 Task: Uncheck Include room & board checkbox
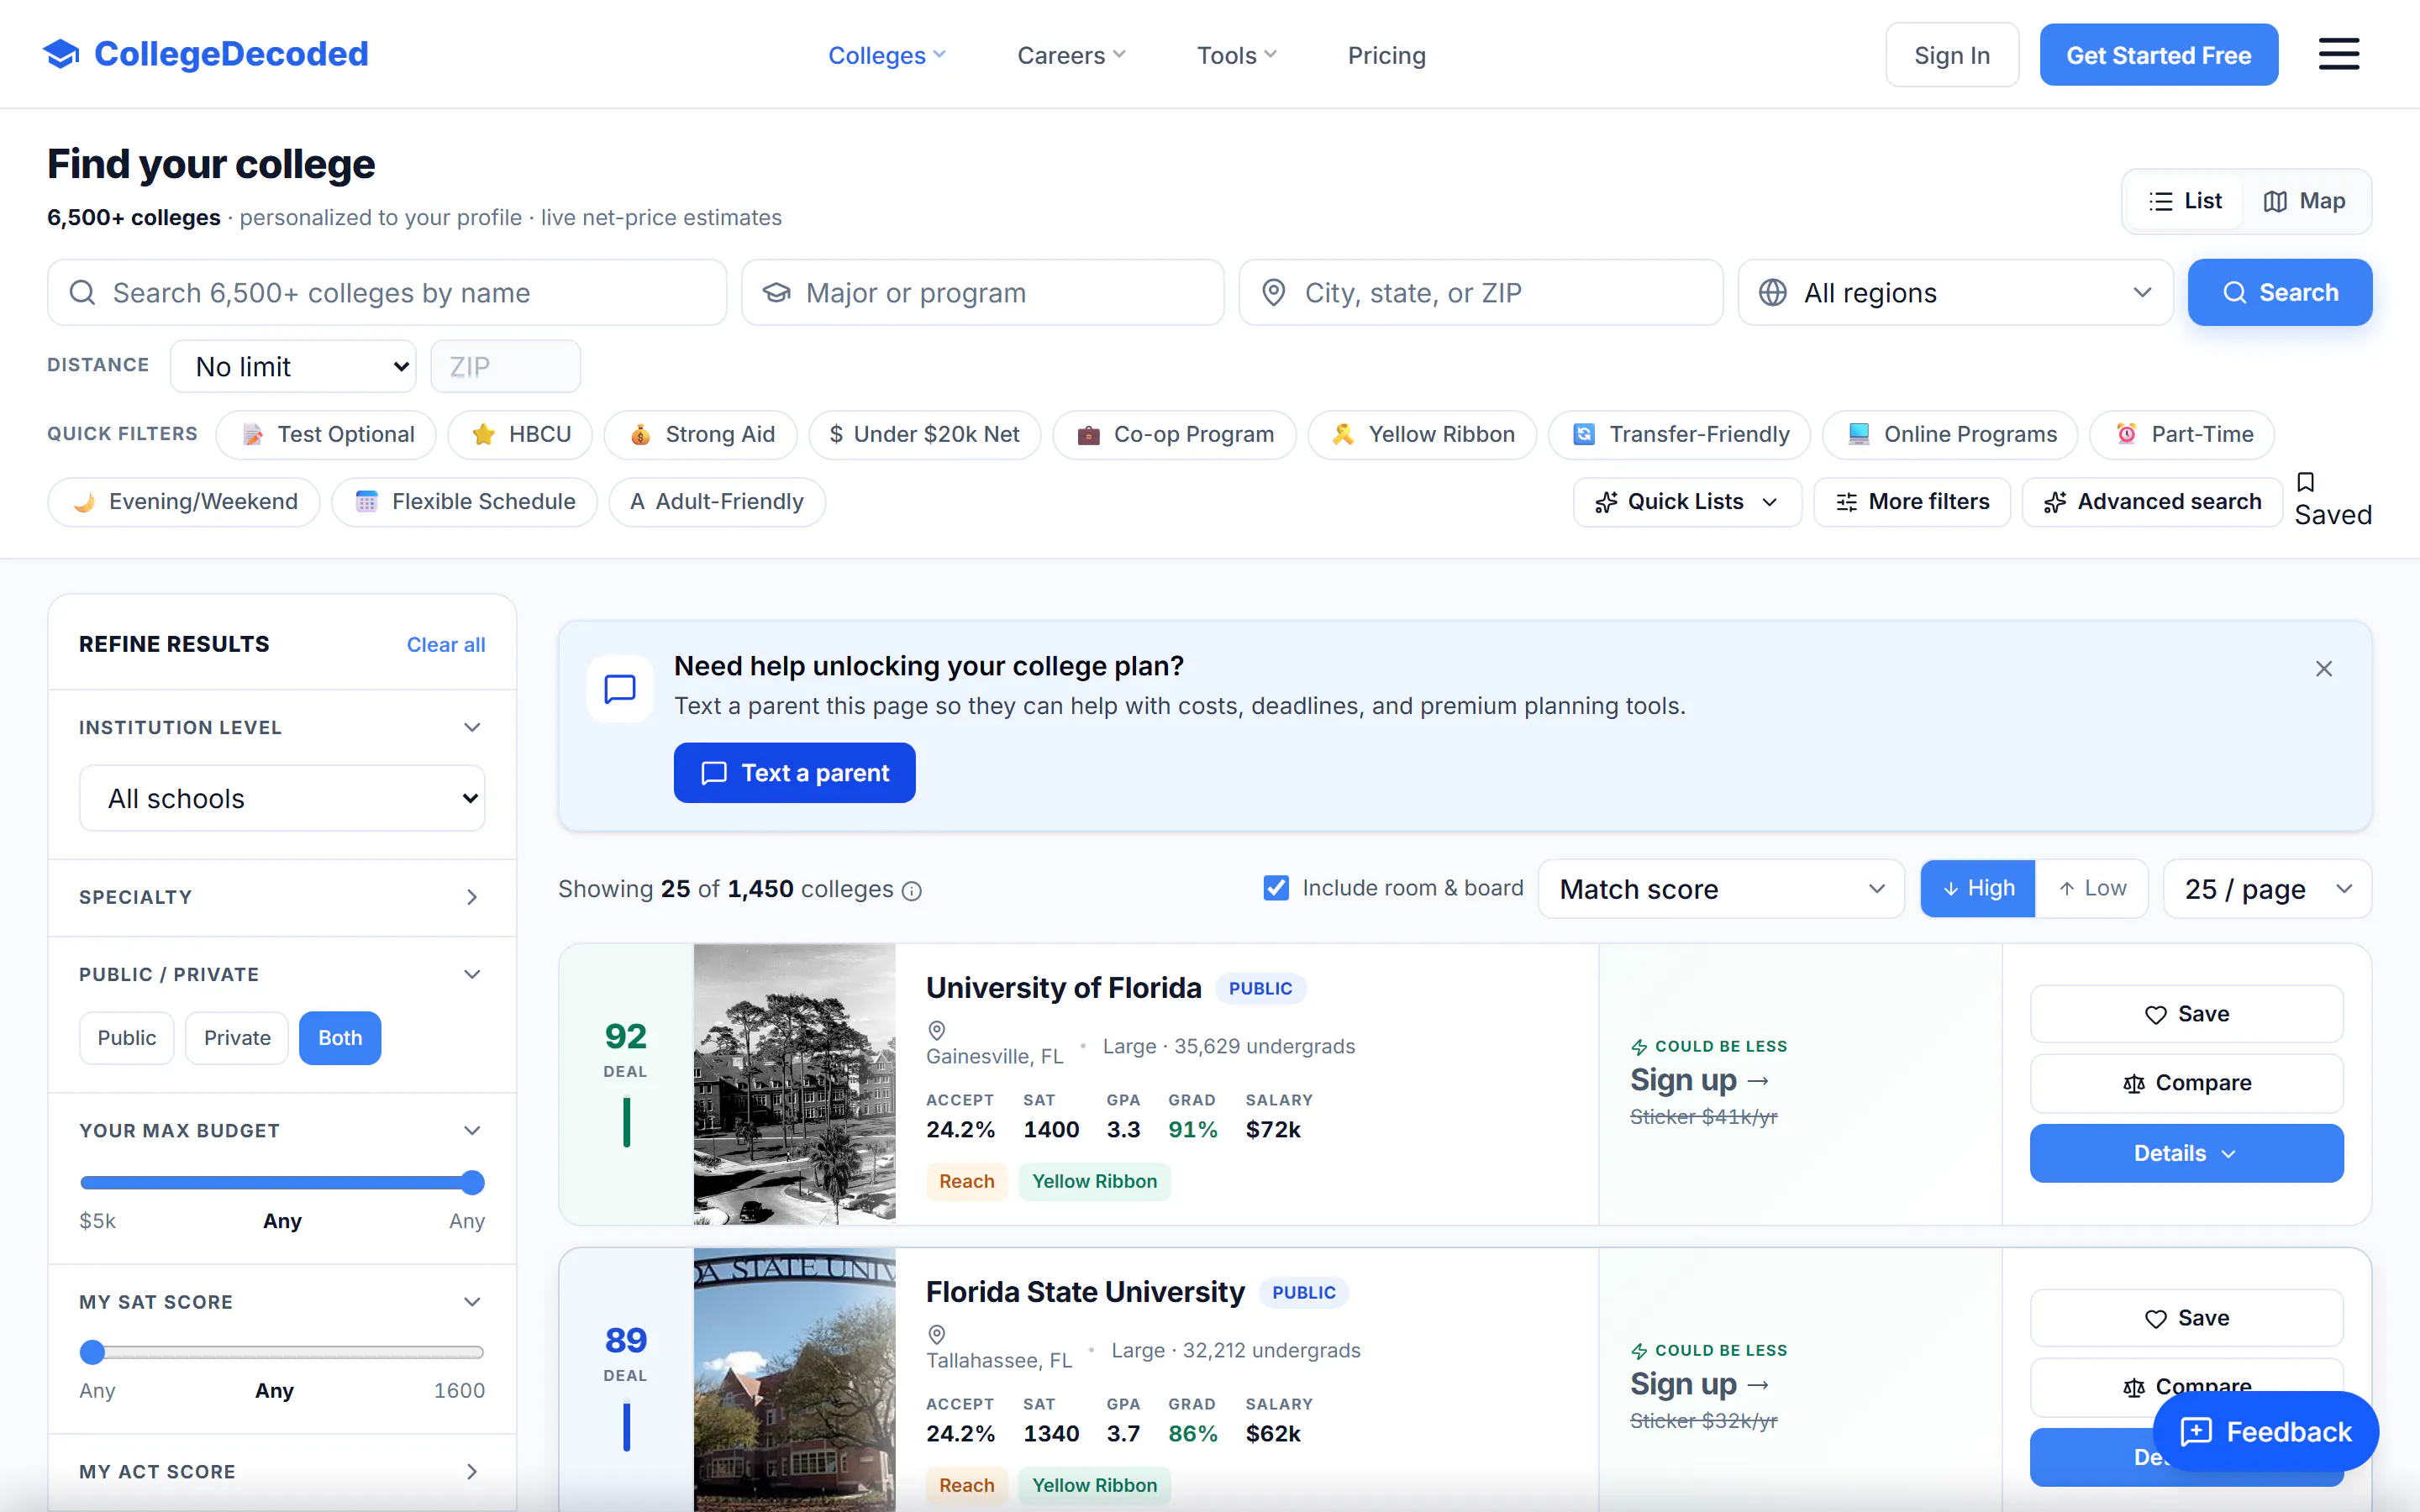point(1276,888)
